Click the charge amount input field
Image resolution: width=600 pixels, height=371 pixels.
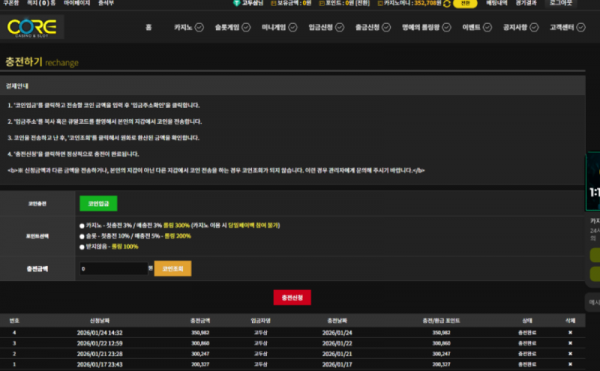(114, 268)
